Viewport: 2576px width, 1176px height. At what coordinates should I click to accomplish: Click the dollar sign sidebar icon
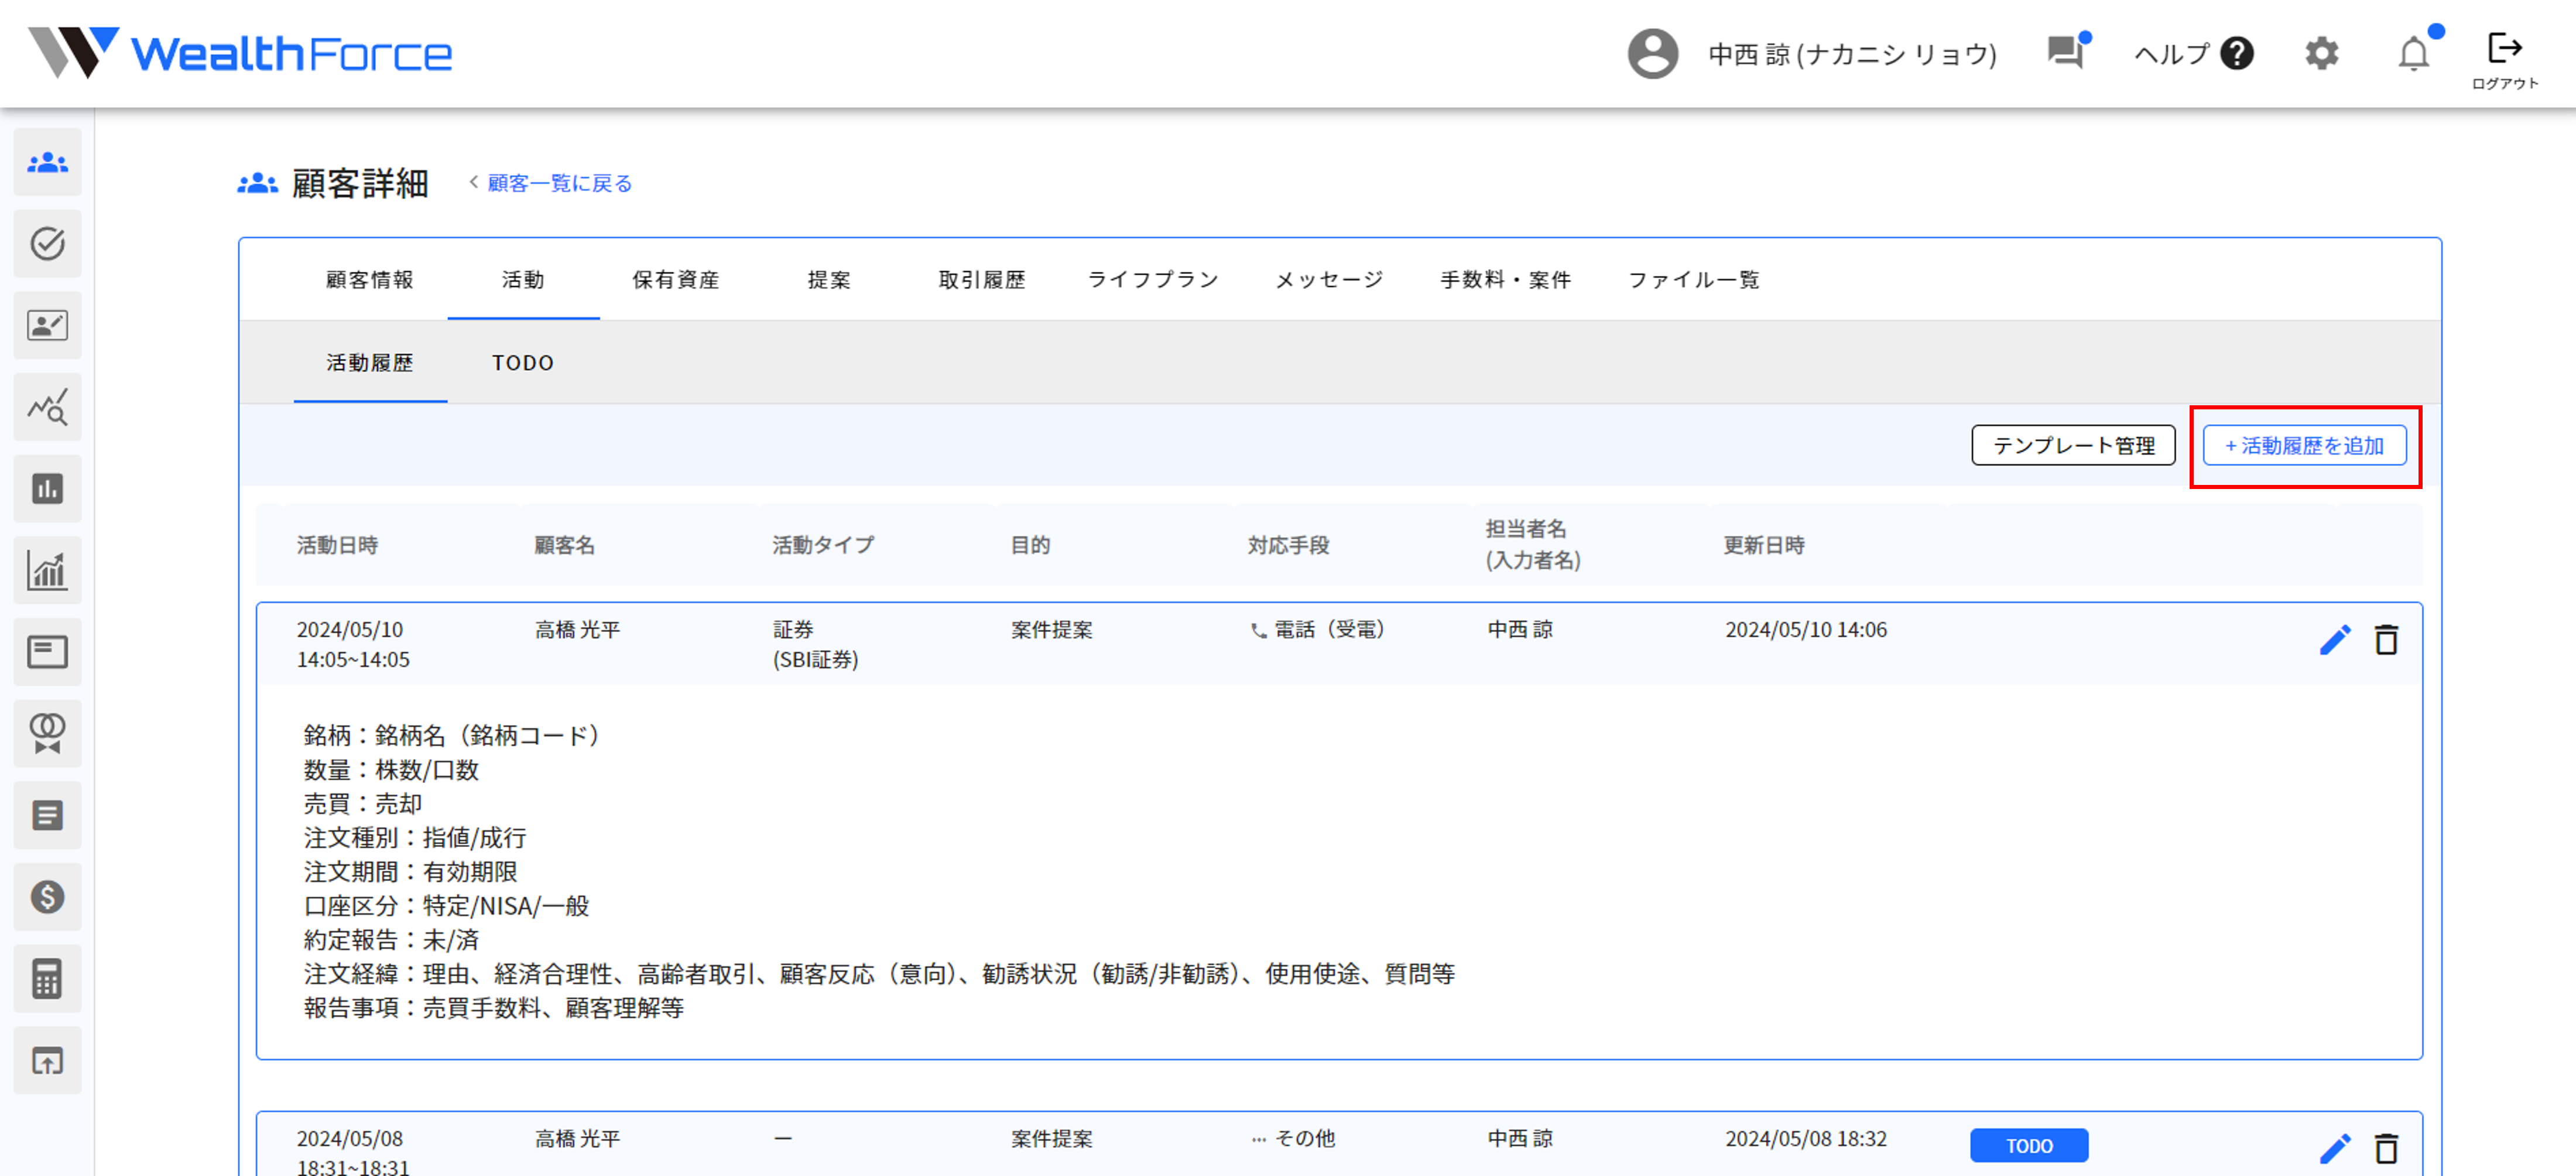point(47,896)
